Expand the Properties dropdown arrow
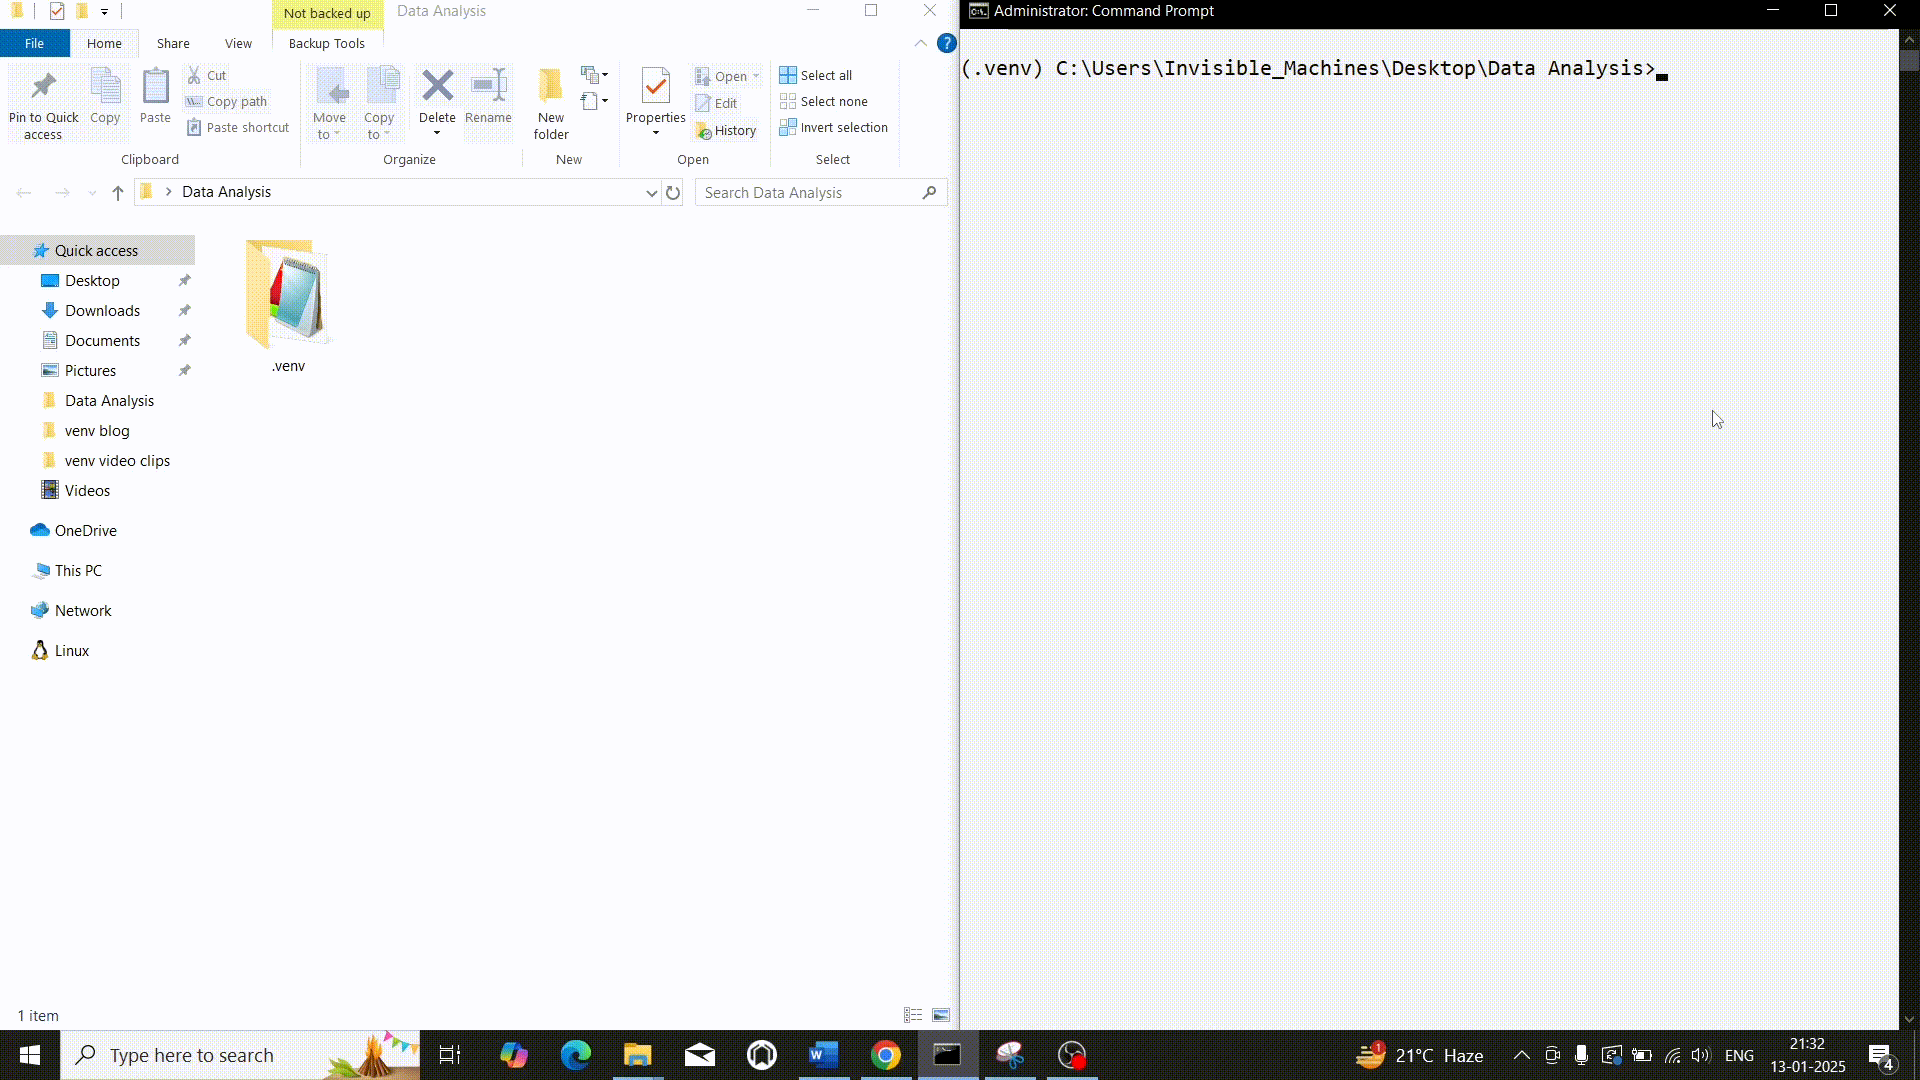1920x1080 pixels. (656, 133)
